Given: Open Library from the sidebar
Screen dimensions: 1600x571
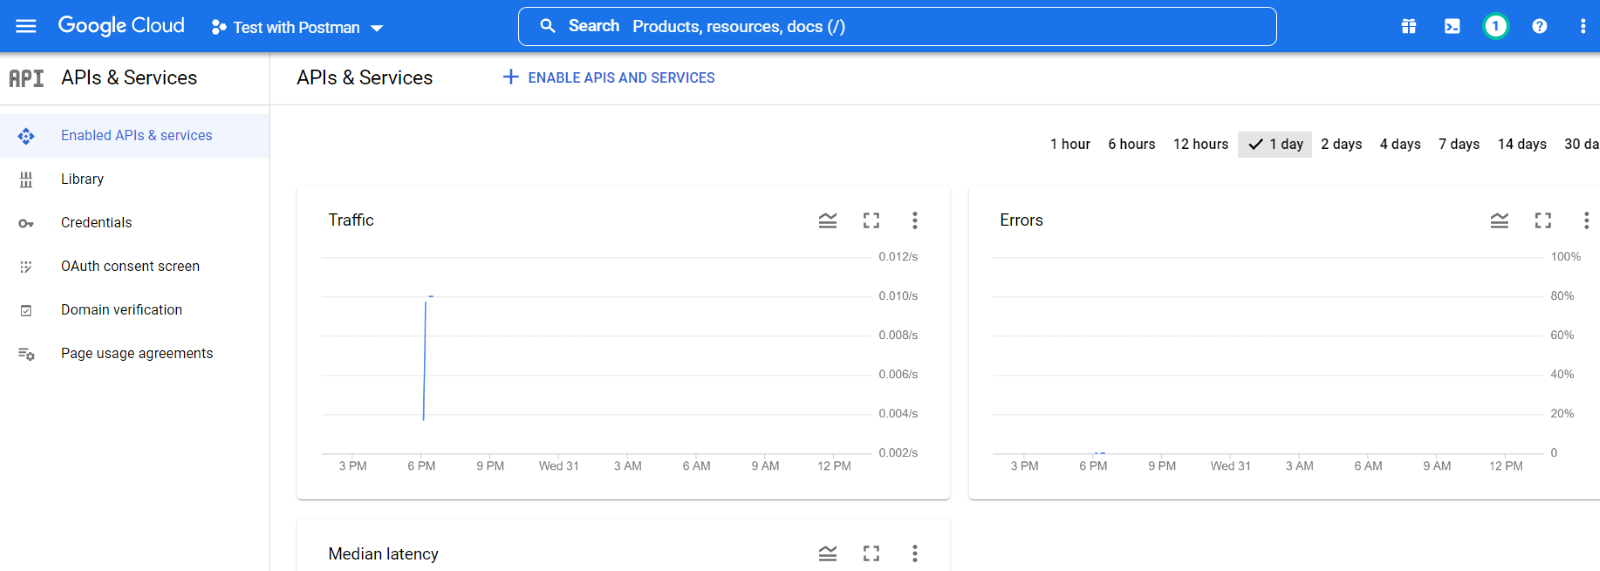Looking at the screenshot, I should pyautogui.click(x=82, y=179).
